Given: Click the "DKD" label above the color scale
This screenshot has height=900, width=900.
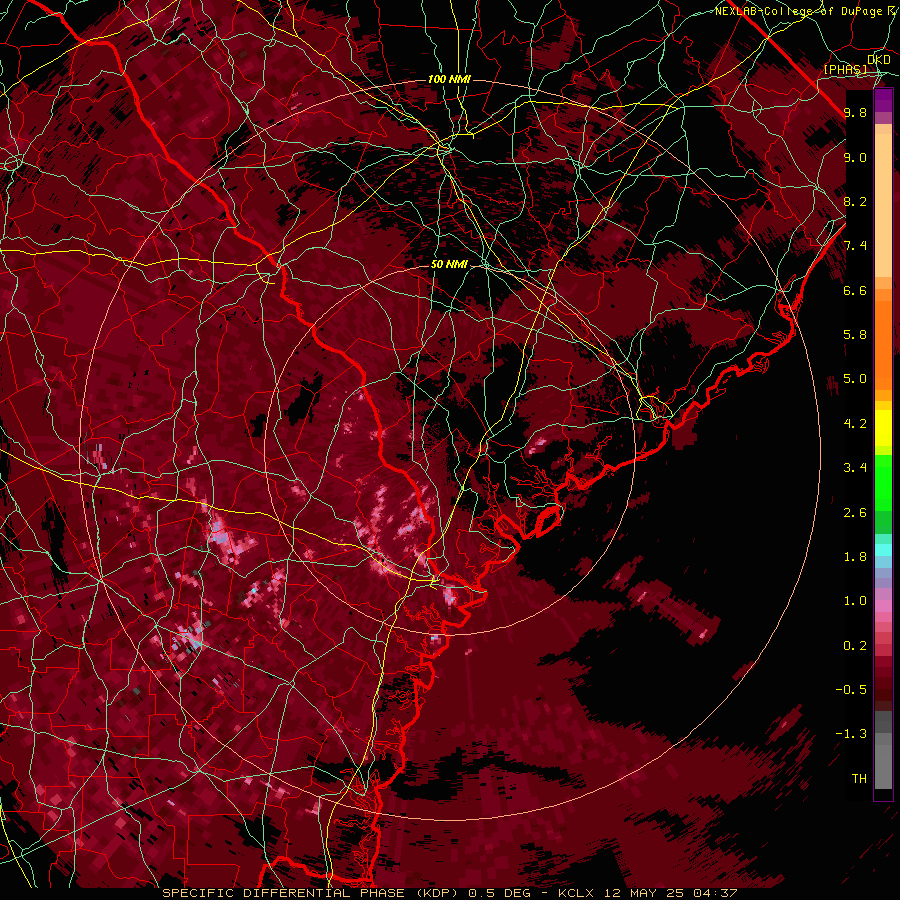Looking at the screenshot, I should coord(879,60).
